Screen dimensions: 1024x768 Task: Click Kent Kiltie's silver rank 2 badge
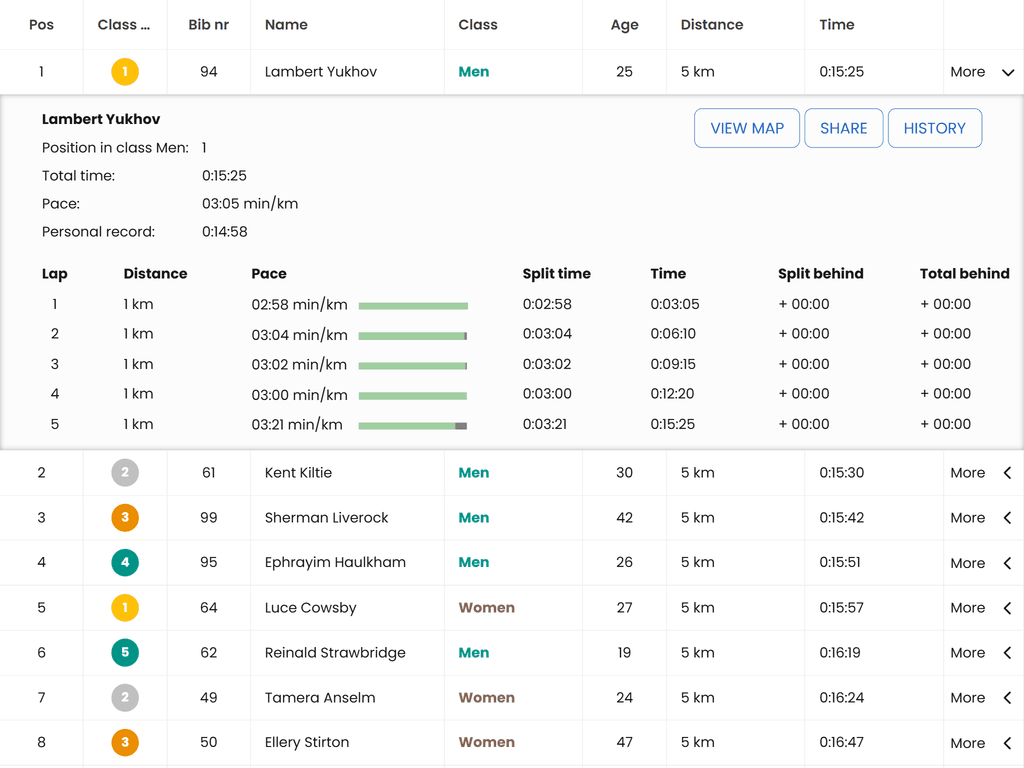point(125,473)
